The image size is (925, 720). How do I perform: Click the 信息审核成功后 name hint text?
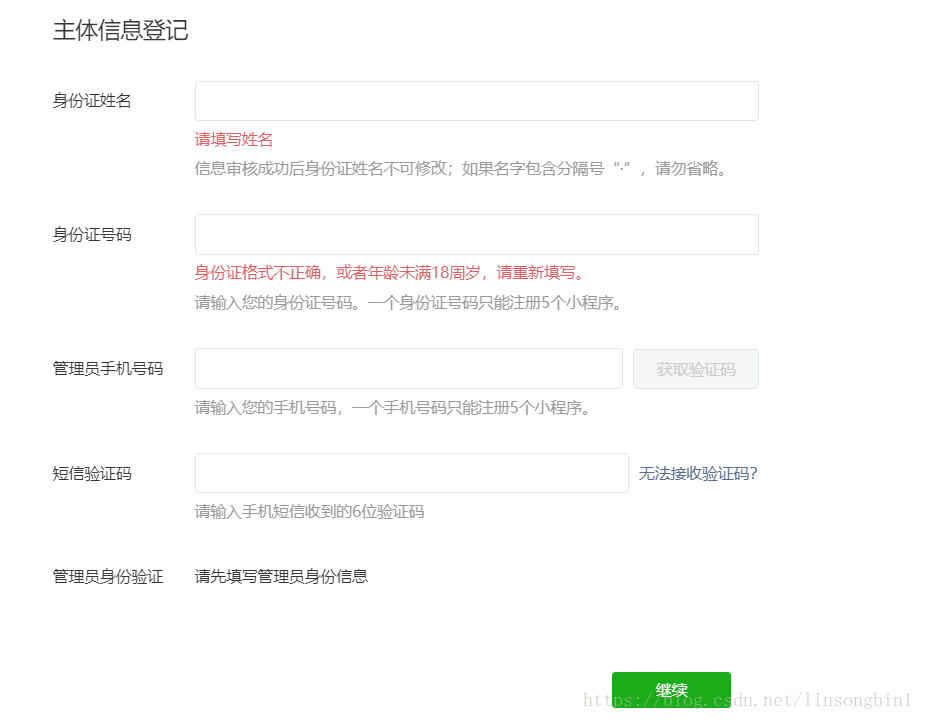tap(461, 169)
